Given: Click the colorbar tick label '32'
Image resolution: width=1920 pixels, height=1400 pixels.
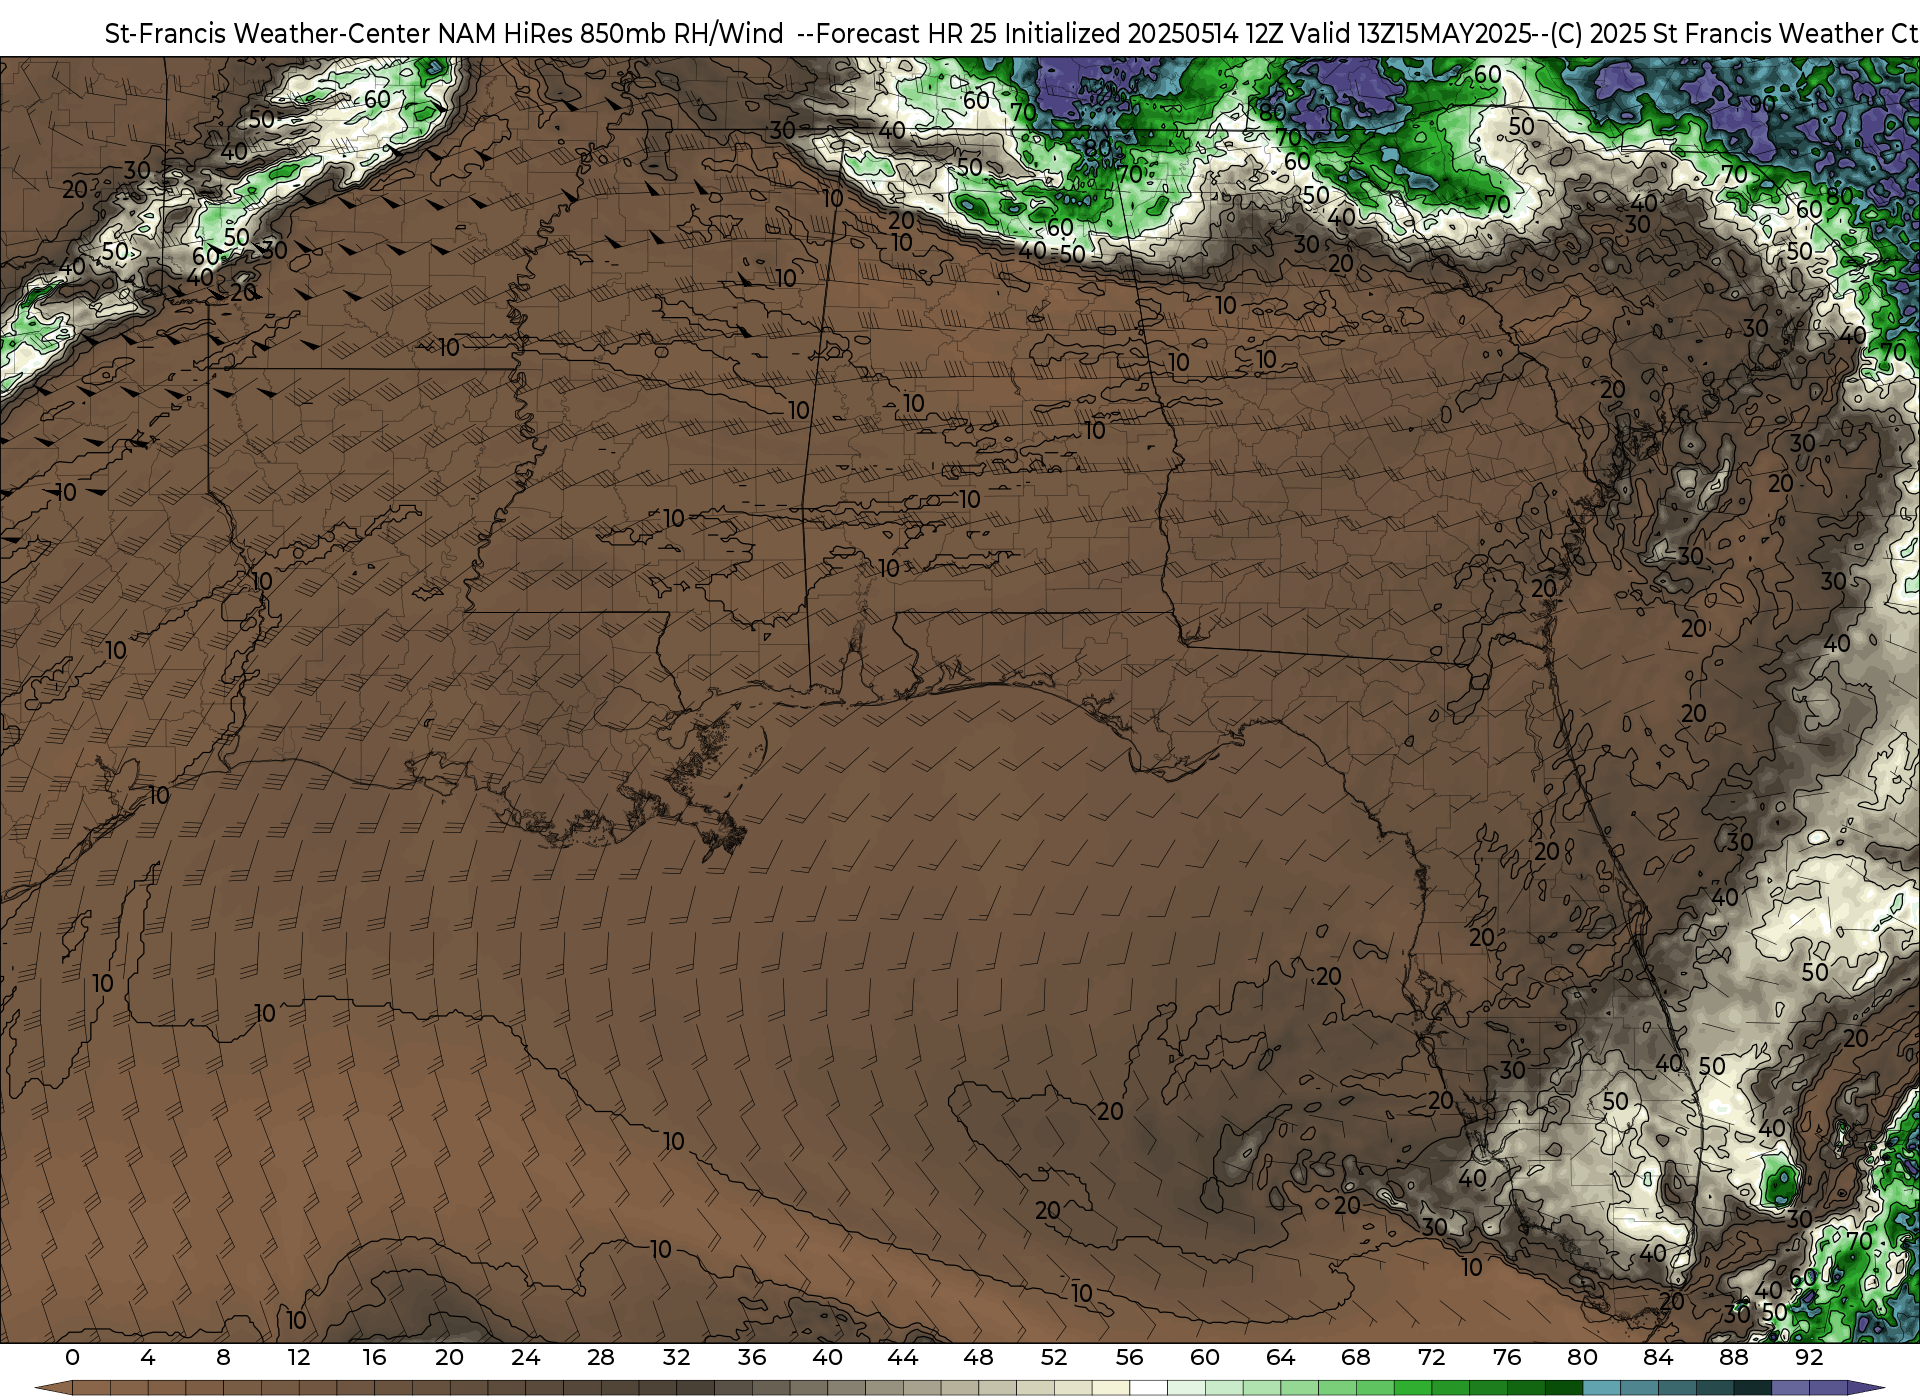Looking at the screenshot, I should click(676, 1358).
